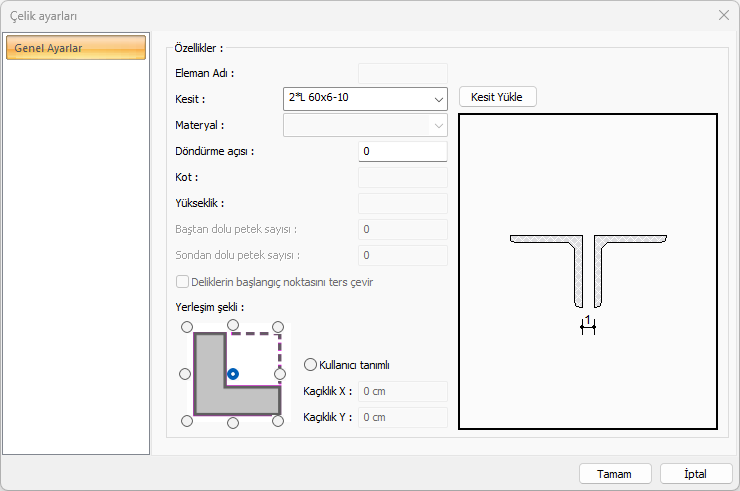
Task: Enable the Kullanıcı tanımlı radio option
Action: pos(310,365)
